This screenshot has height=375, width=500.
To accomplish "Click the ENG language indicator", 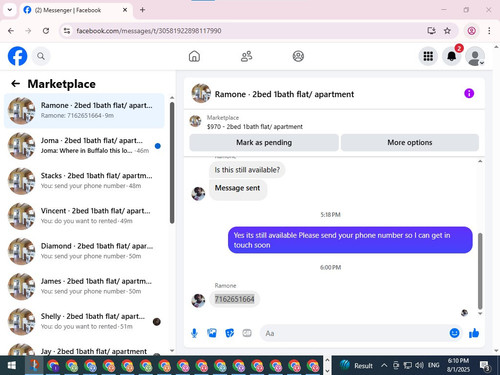I will 434,365.
